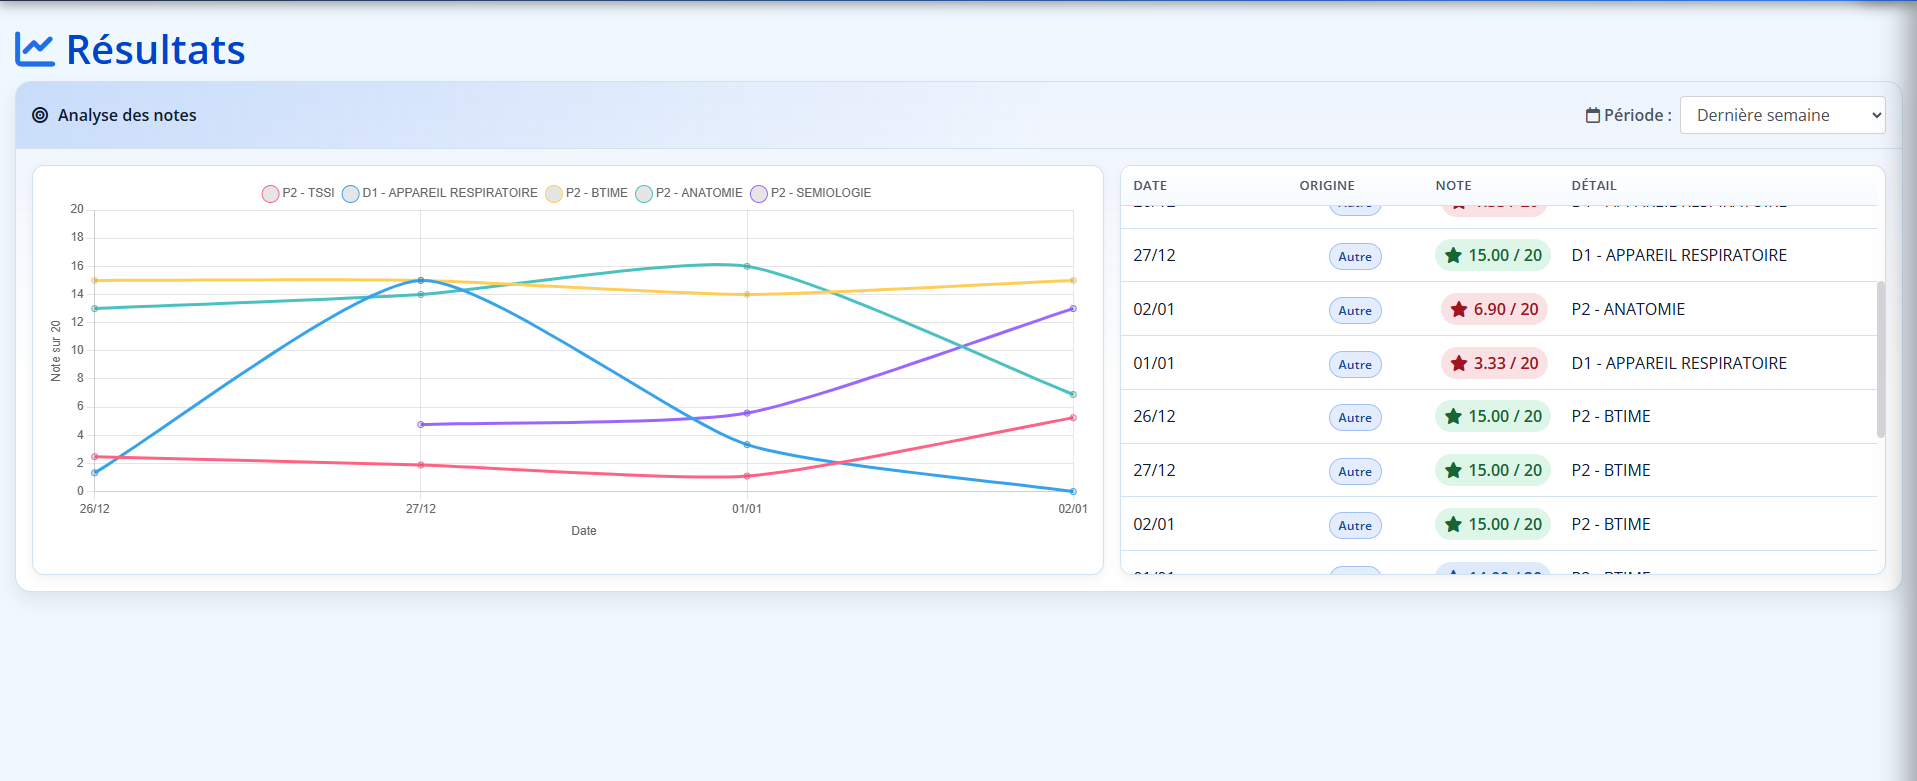
Task: Click the green star on 27/12 Appareil Respiratoire note
Action: point(1453,256)
